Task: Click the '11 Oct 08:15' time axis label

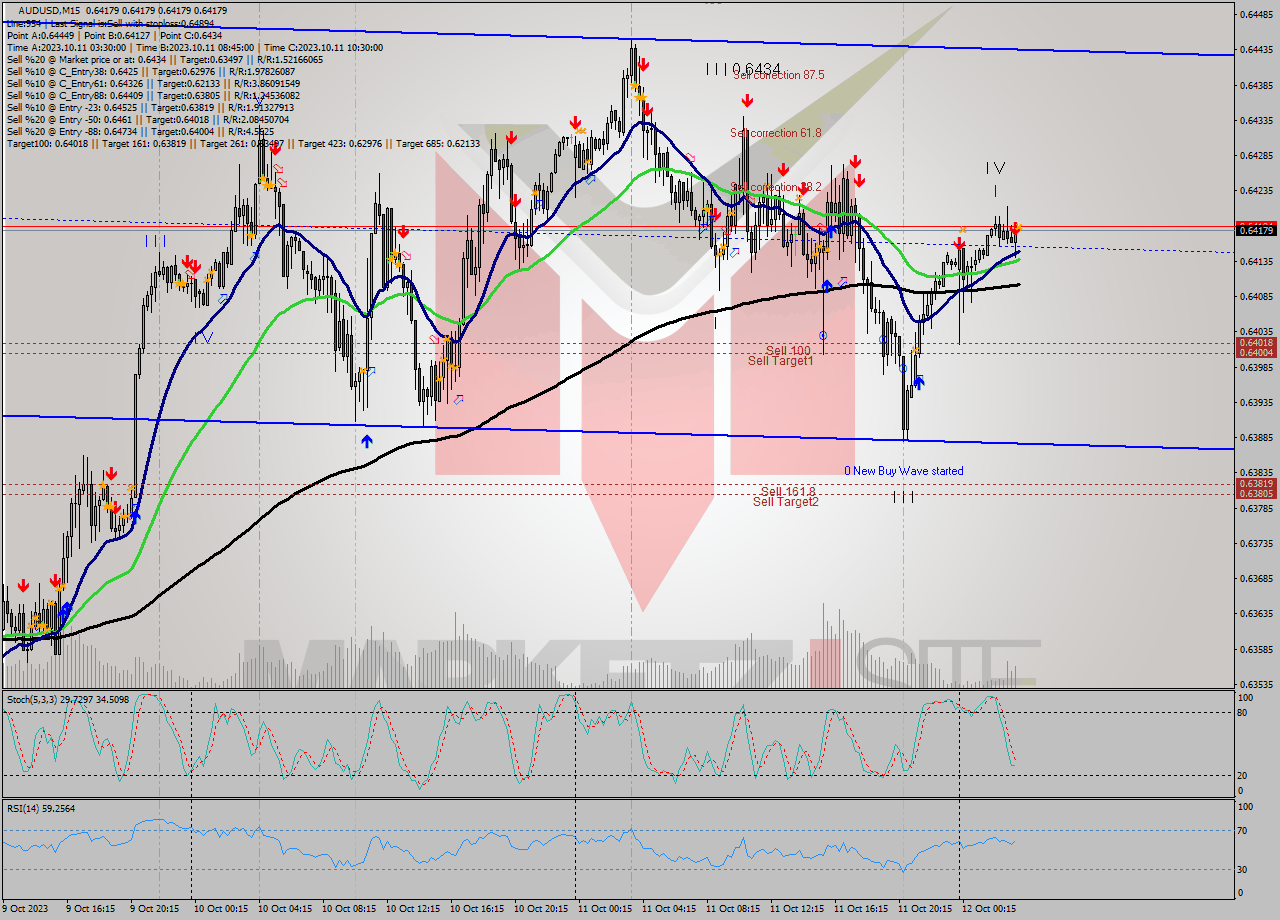Action: [732, 908]
